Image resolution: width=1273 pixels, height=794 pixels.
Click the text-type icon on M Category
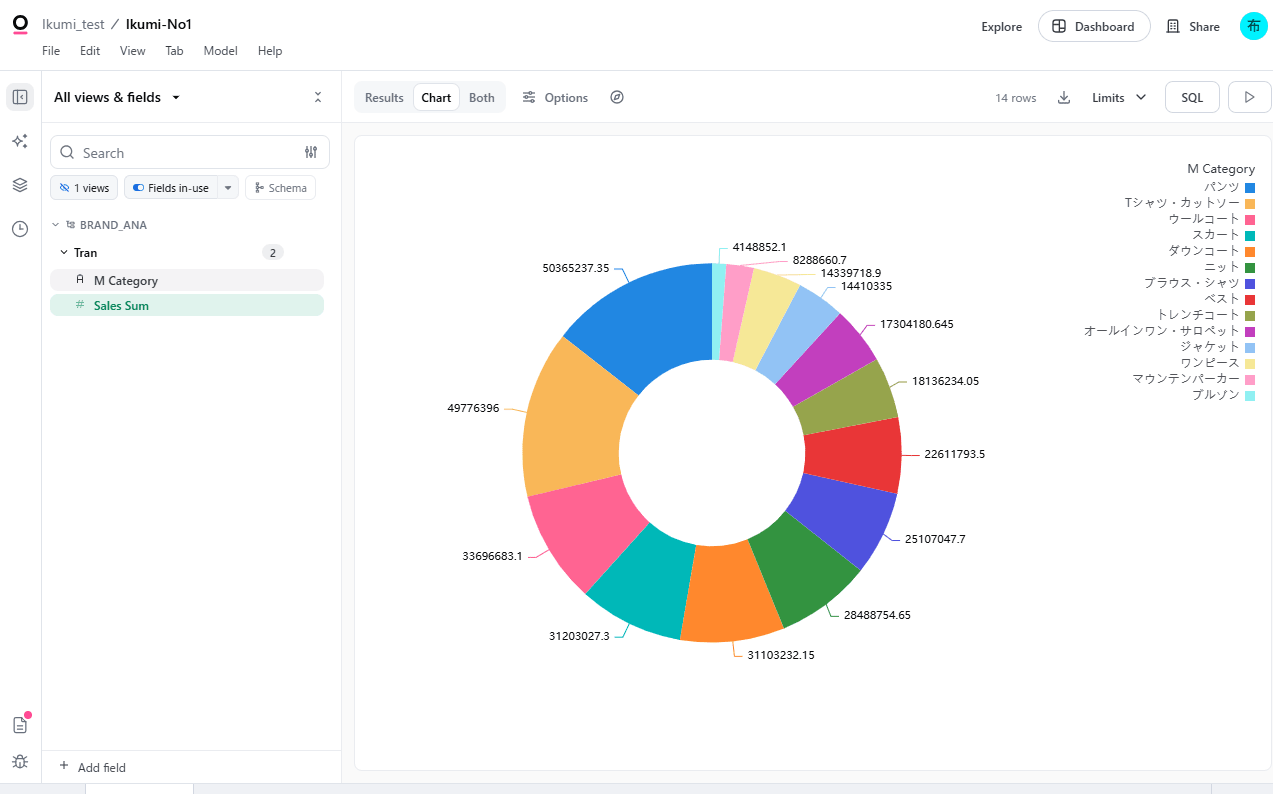point(80,280)
